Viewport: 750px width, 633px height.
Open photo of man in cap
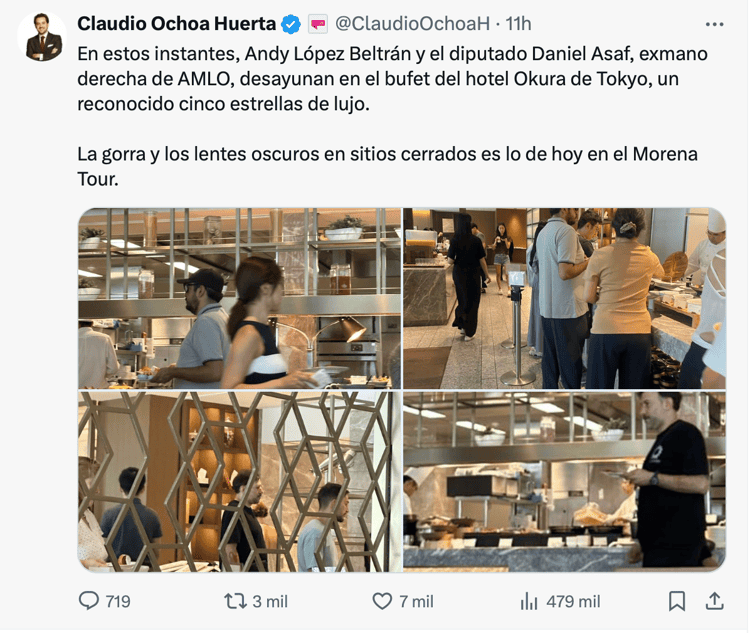[x=240, y=298]
